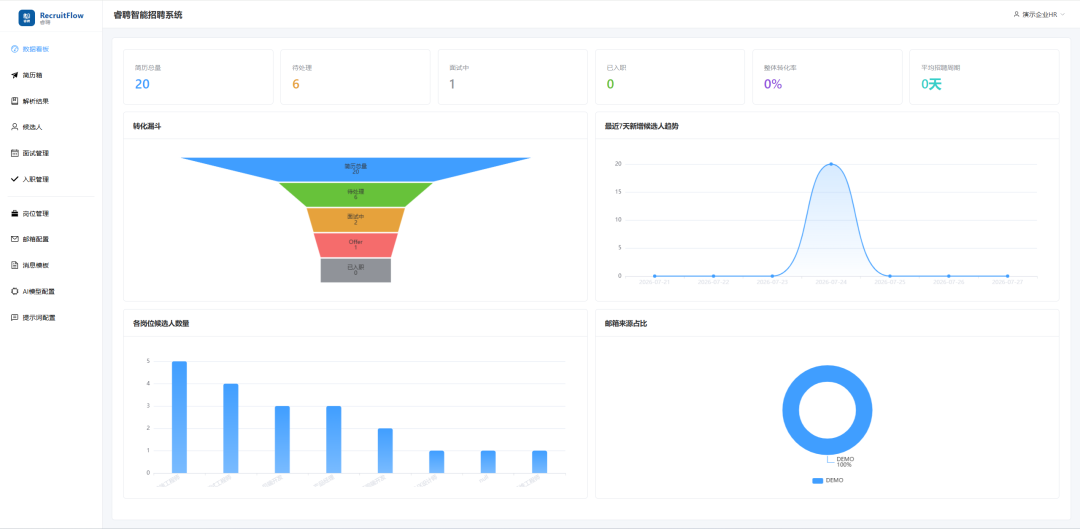This screenshot has height=529, width=1080.
Task: Select the 提示词配置 chat icon
Action: [15, 318]
